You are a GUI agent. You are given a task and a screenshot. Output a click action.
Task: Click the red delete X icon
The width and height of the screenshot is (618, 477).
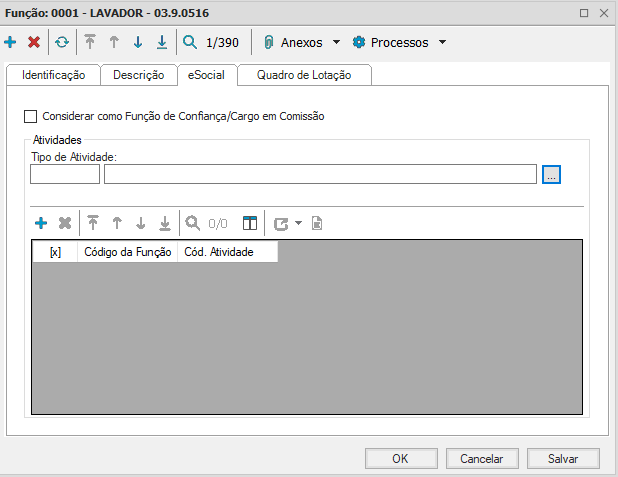[x=34, y=43]
